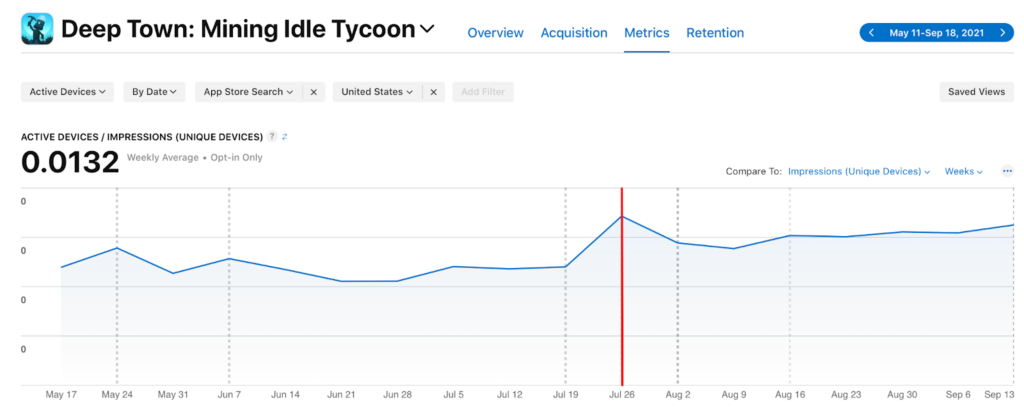This screenshot has height=414, width=1024.
Task: Click the Deep Town app icon
Action: click(x=37, y=30)
